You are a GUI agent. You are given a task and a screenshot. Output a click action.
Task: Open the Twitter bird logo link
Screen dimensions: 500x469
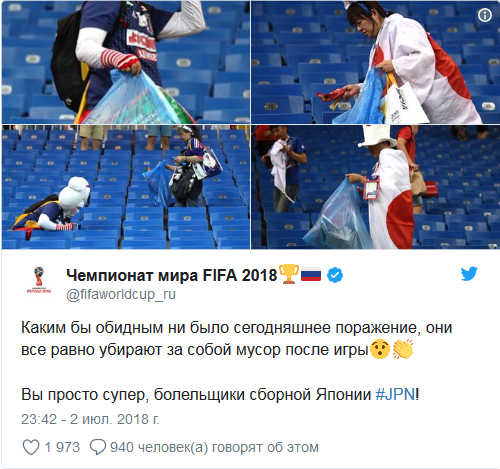469,274
